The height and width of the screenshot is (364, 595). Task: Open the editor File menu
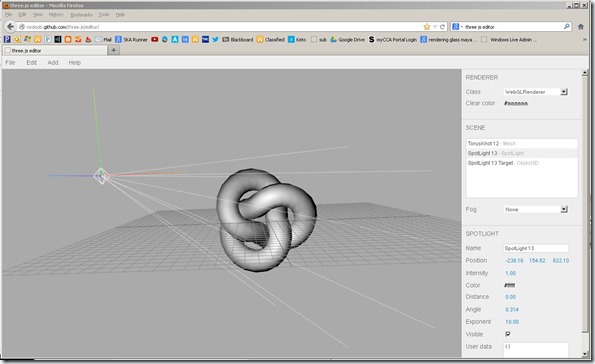point(10,63)
